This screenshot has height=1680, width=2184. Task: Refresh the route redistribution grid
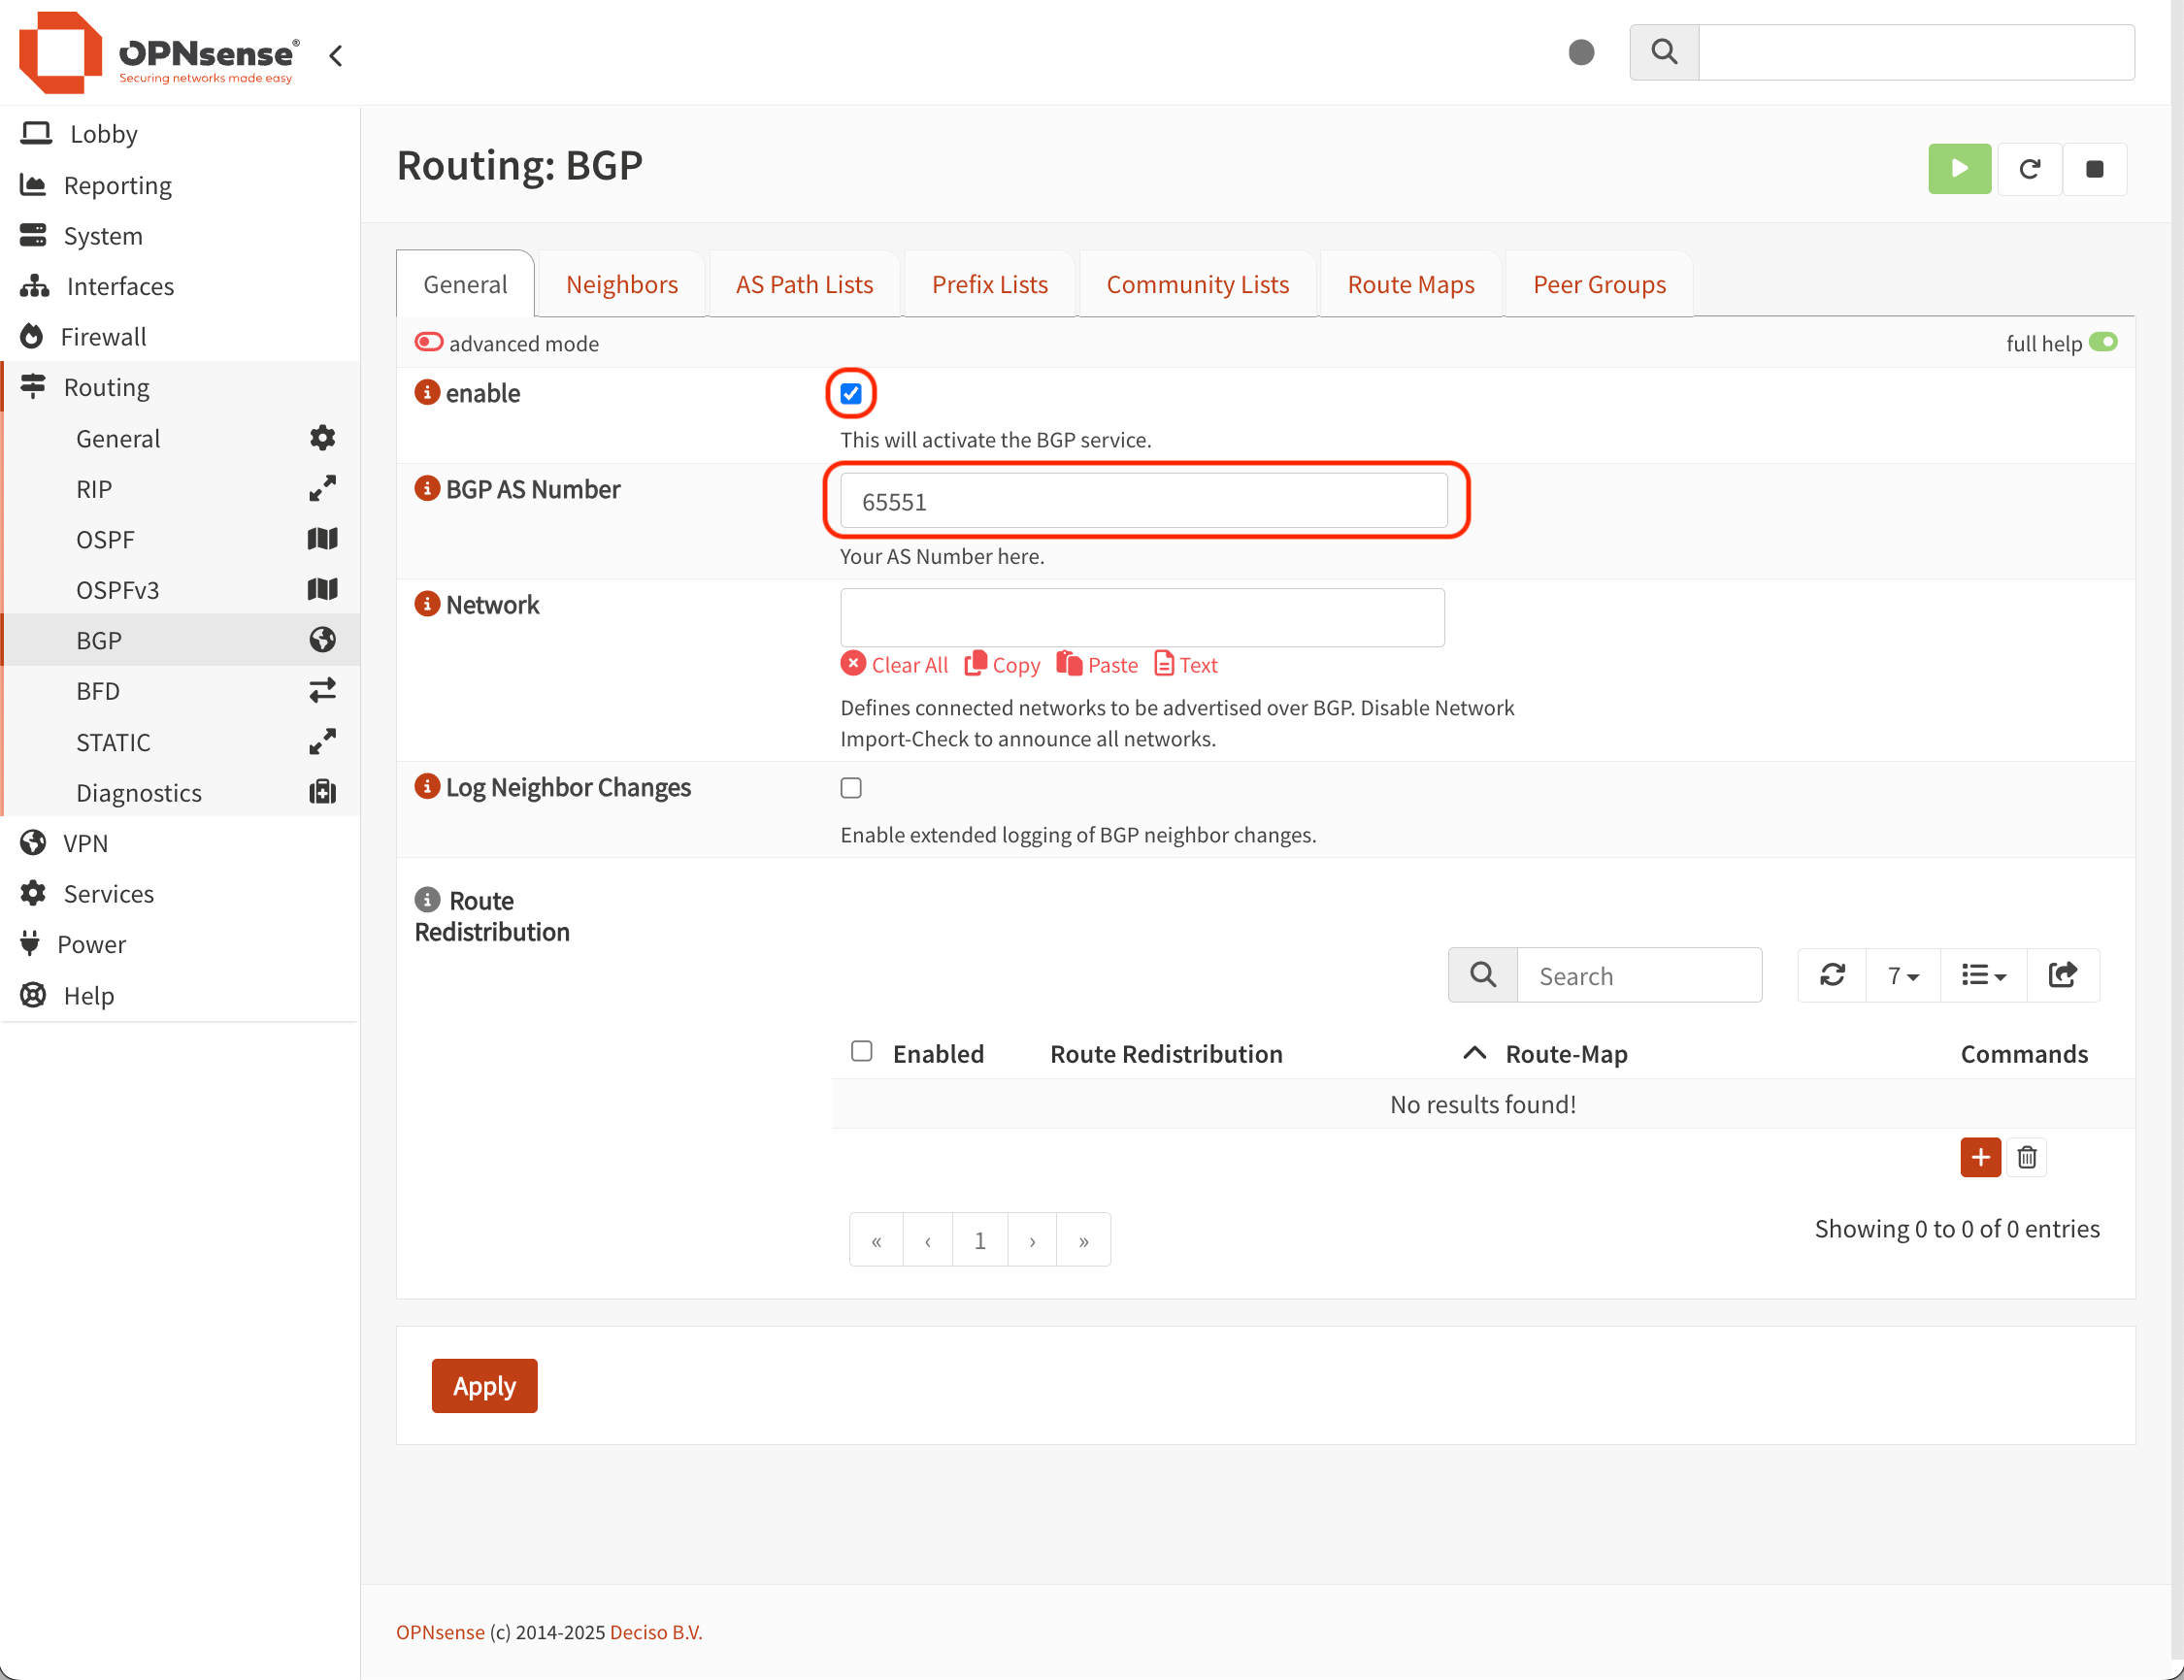[x=1831, y=975]
